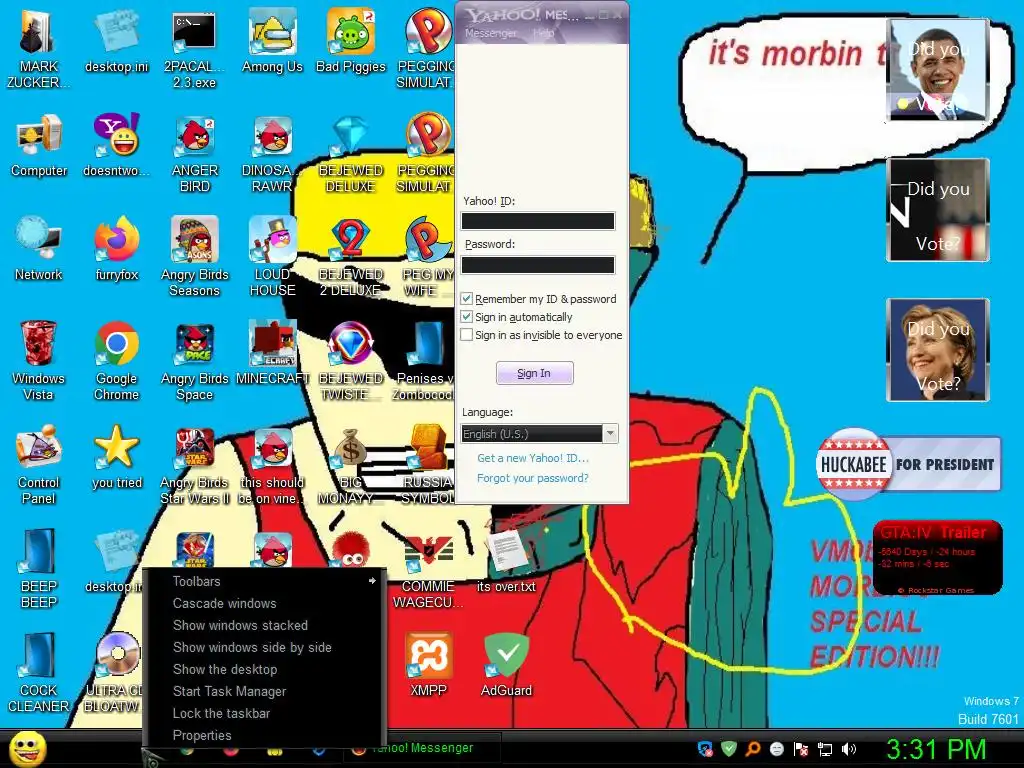Open the Network desktop icon
This screenshot has width=1024, height=768.
(39, 249)
